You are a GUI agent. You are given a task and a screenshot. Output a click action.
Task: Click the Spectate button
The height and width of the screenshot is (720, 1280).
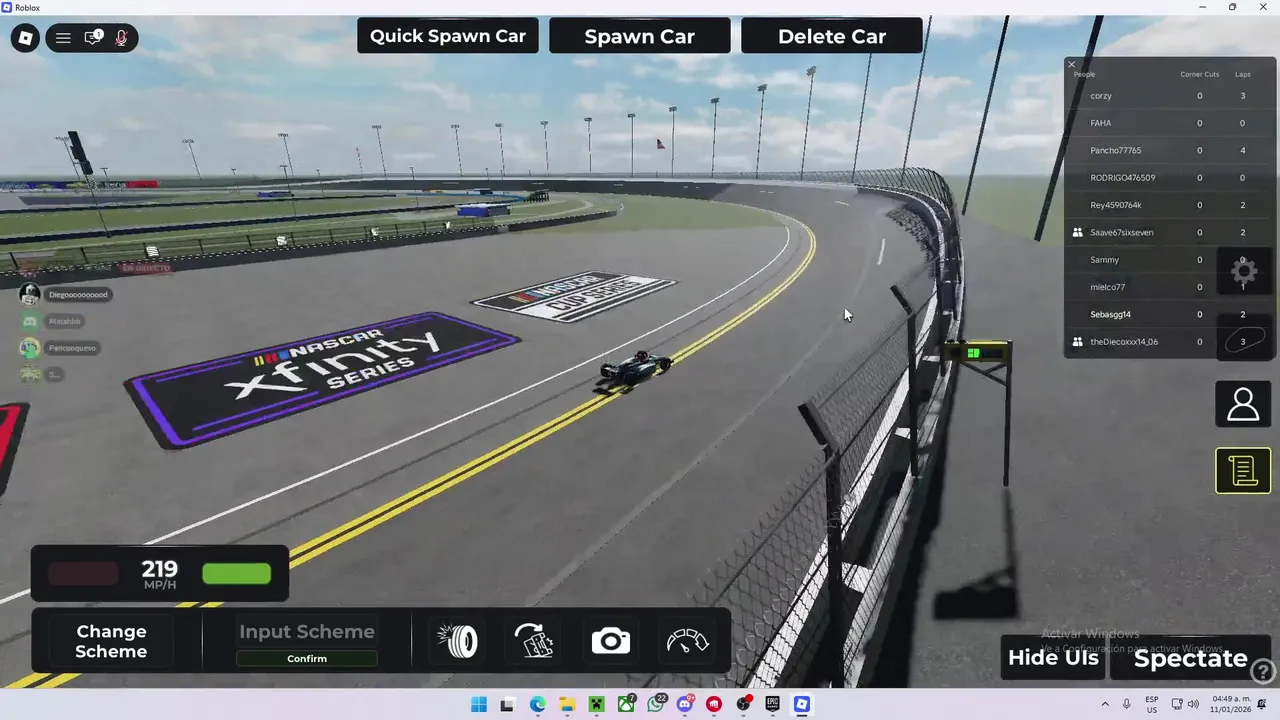[x=1190, y=658]
